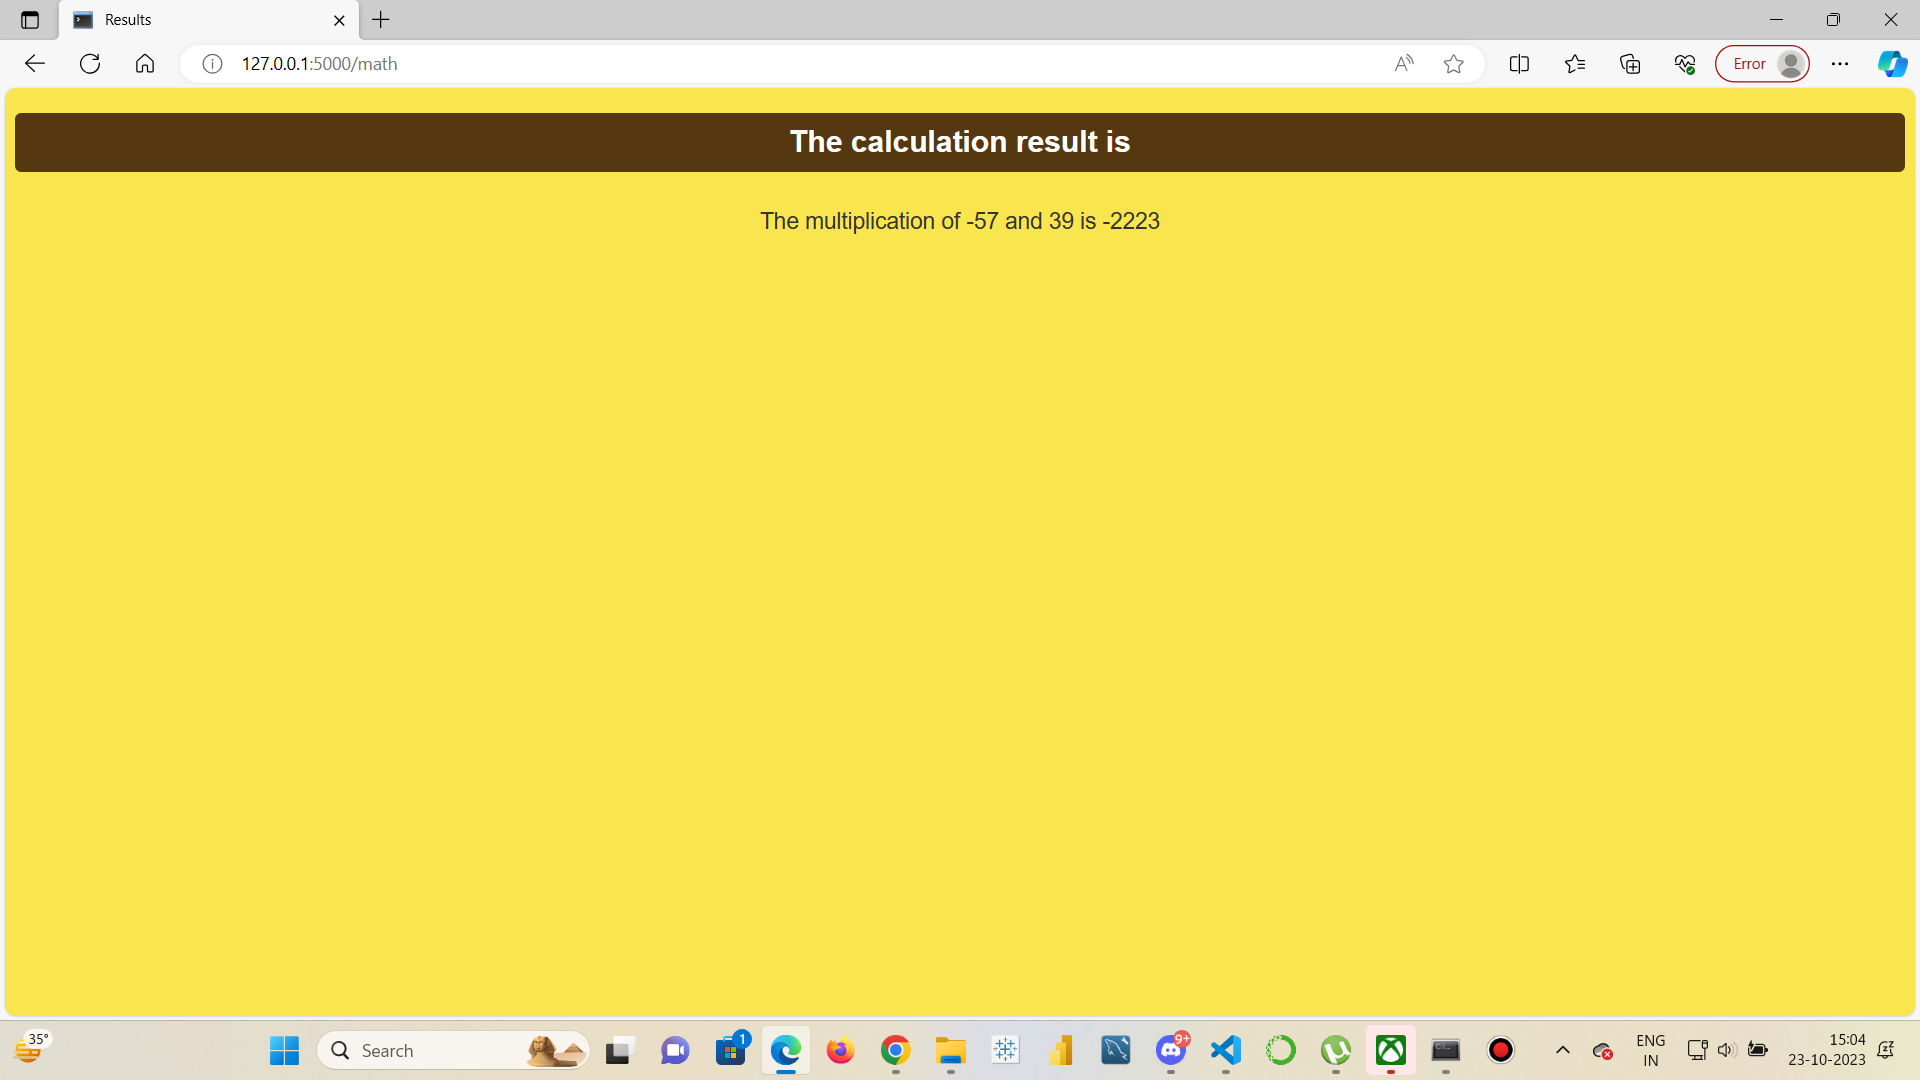Open Power BI from the taskbar

coord(1061,1050)
